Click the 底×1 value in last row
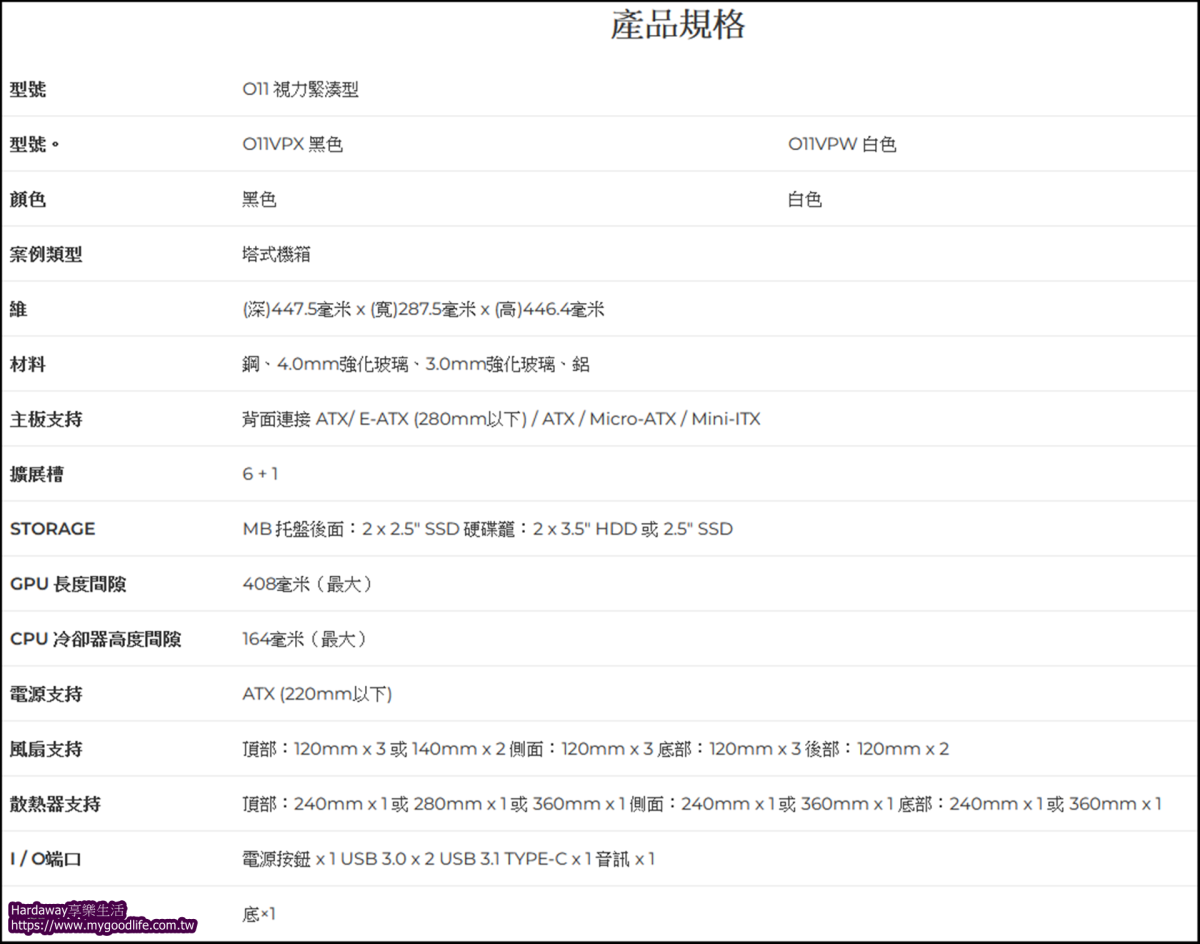Viewport: 1200px width, 944px height. pos(259,914)
